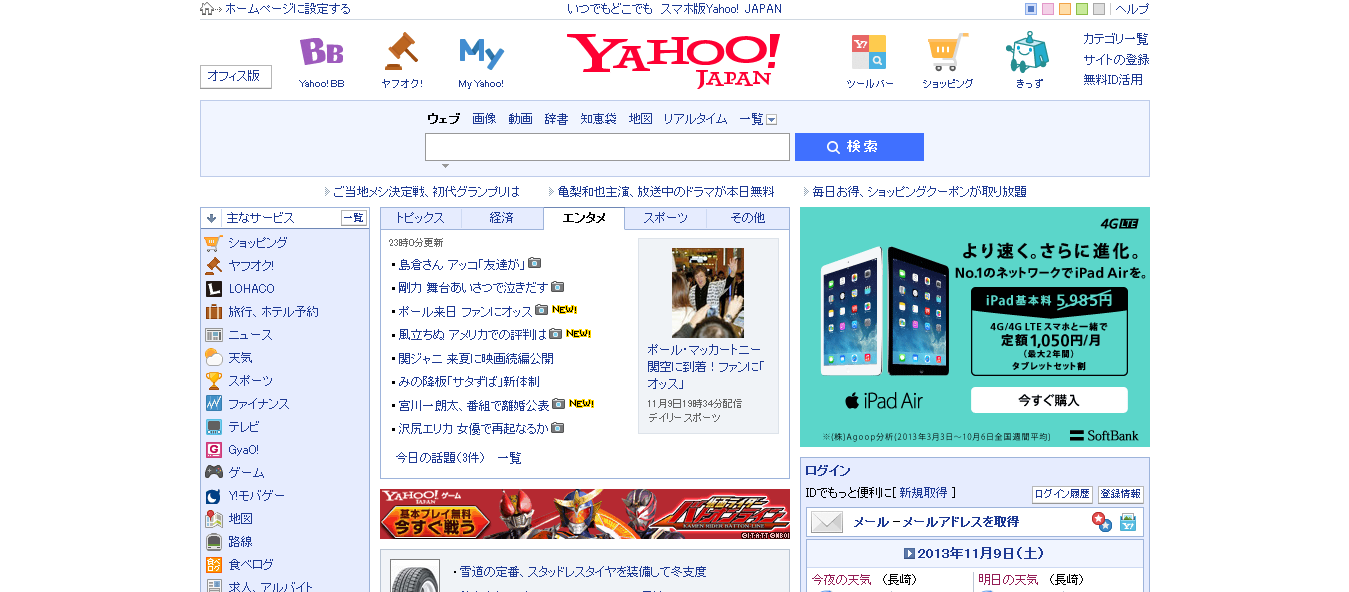The height and width of the screenshot is (592, 1349).
Task: Click the gamepad icon for ゲーム
Action: pyautogui.click(x=213, y=473)
